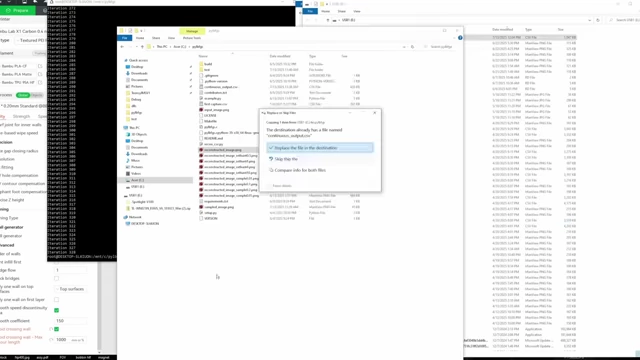Choose 'Skip this file' in the dialog

tap(320, 159)
